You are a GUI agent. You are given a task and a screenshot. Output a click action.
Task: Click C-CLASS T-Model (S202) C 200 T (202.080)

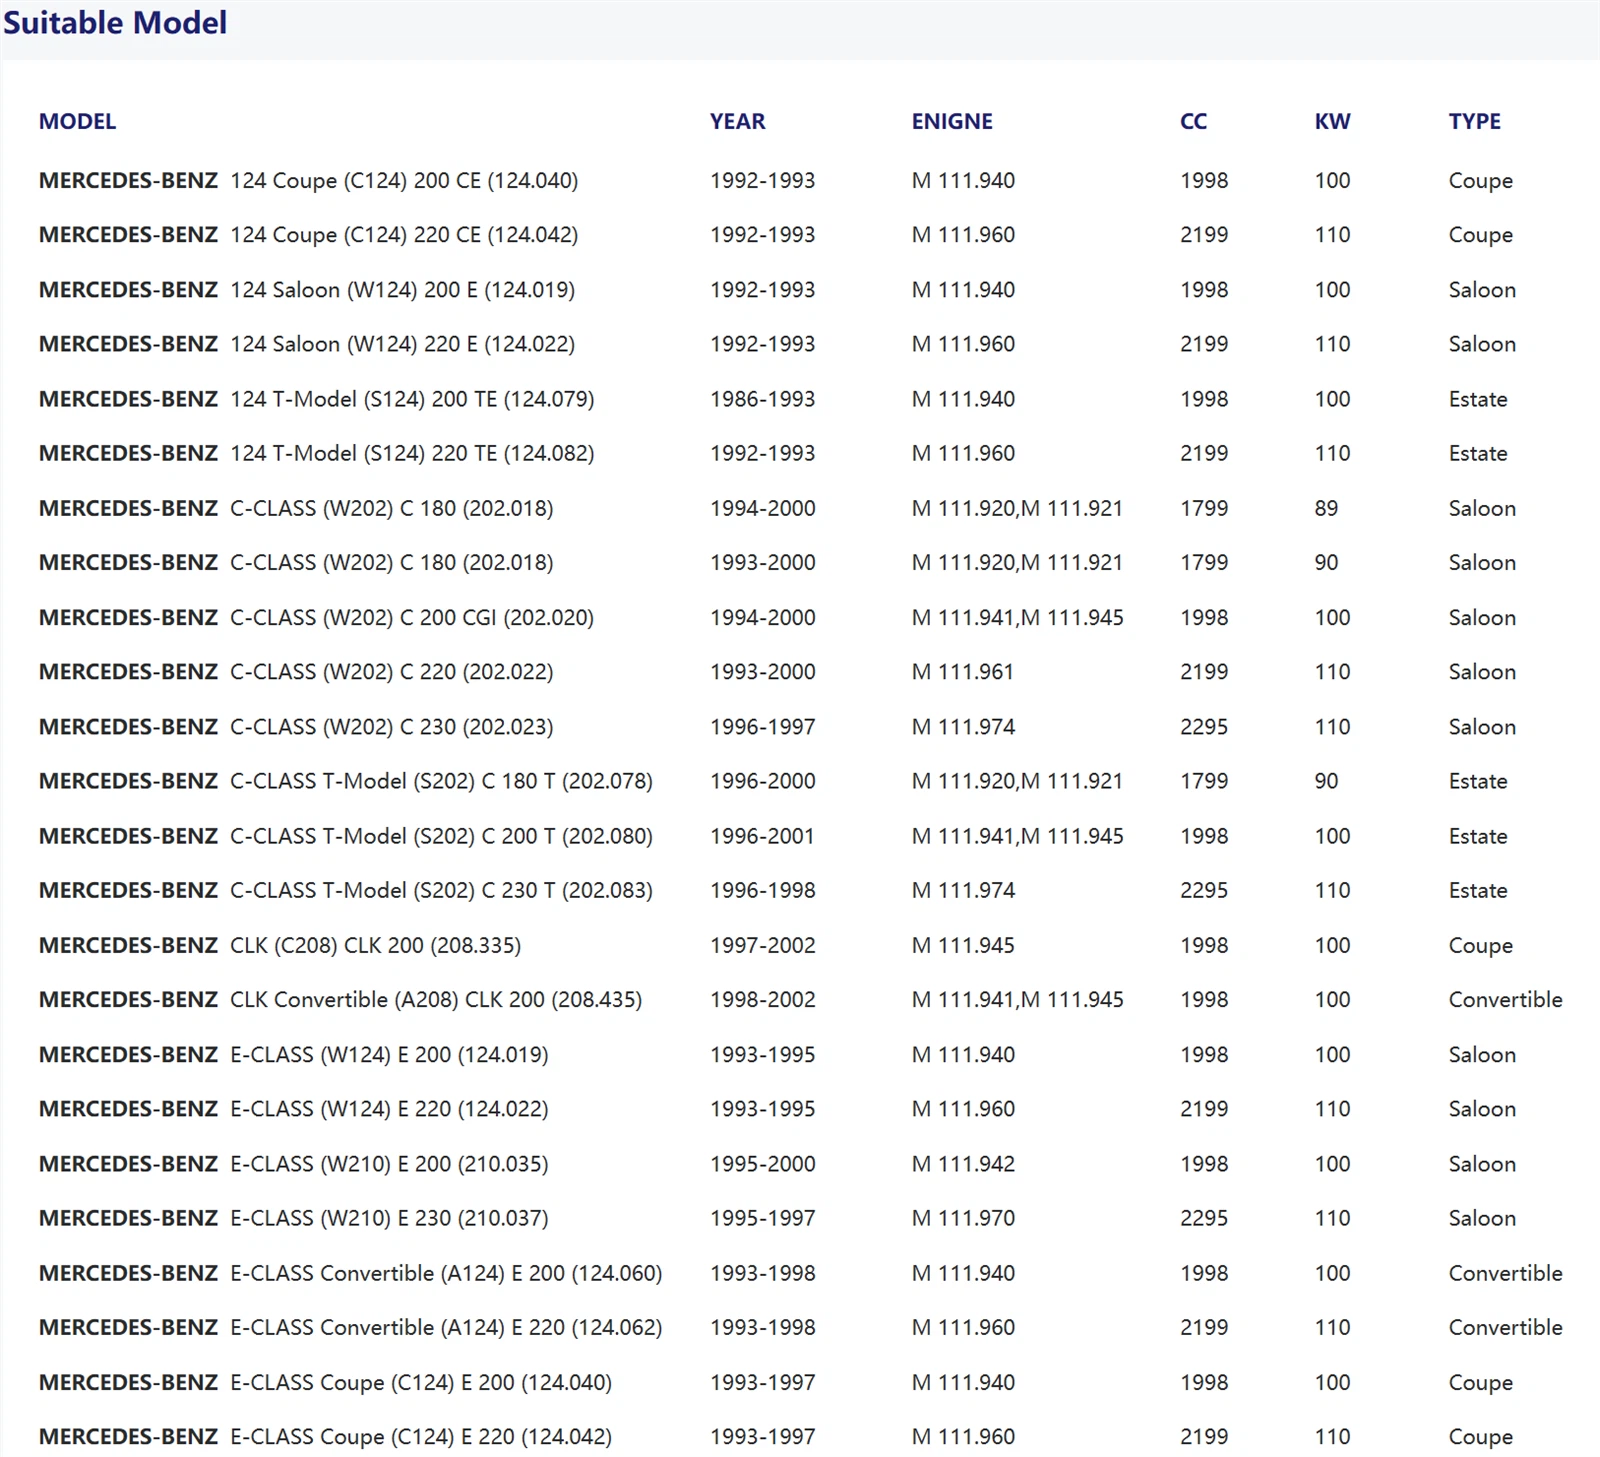pos(441,836)
